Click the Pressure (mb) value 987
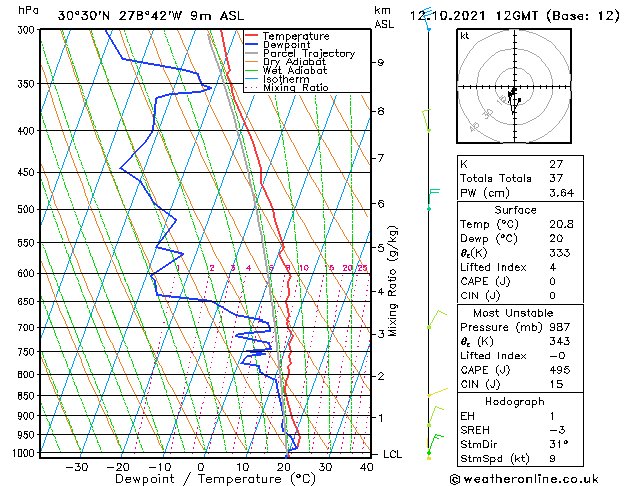629x486 pixels. tap(560, 327)
